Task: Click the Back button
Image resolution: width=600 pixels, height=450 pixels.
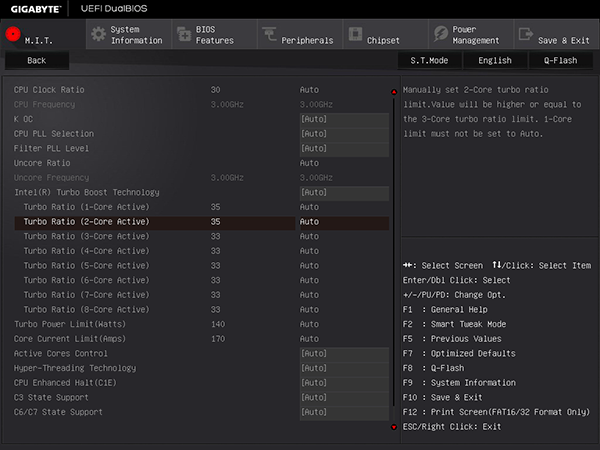Action: pos(37,60)
